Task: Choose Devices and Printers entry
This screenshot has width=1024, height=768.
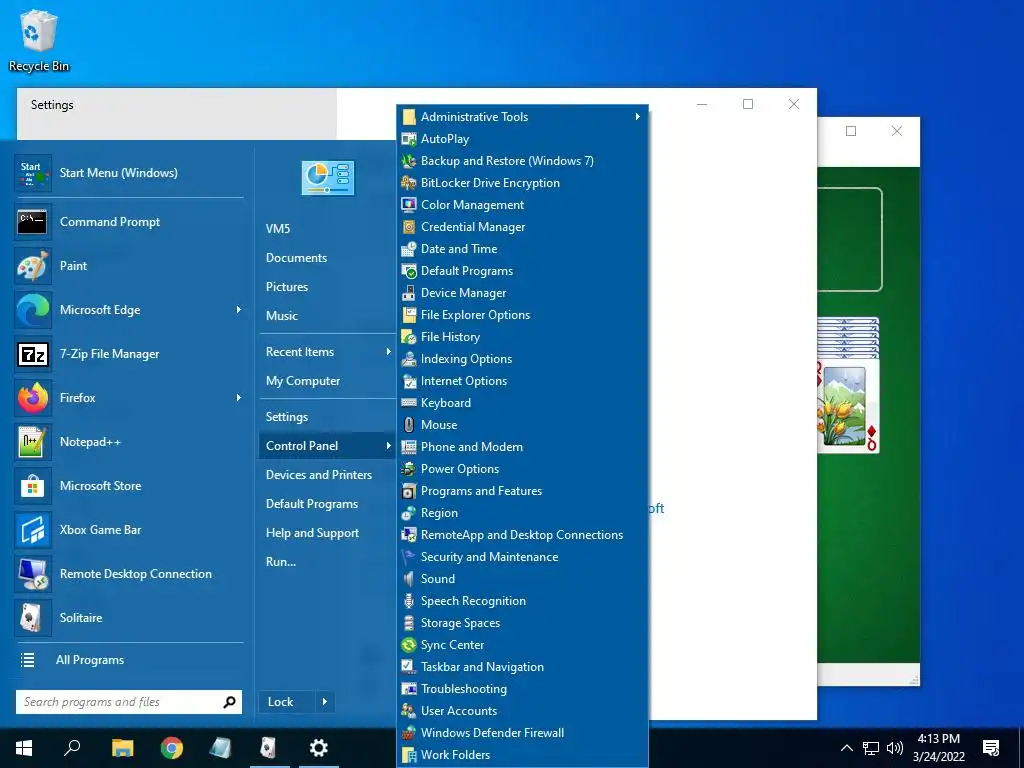Action: click(x=319, y=475)
